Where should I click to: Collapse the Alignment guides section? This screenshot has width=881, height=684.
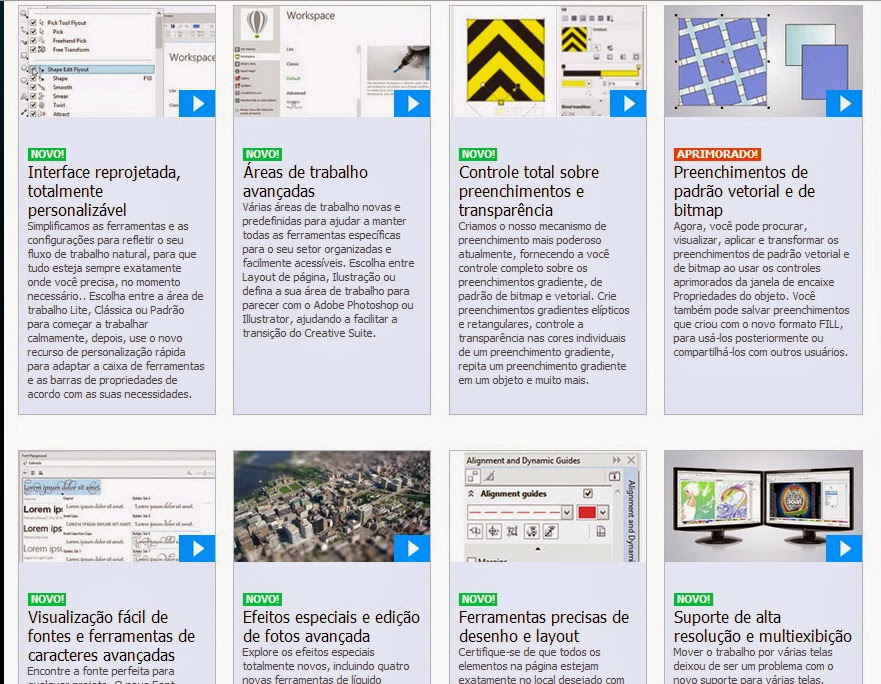[x=471, y=493]
